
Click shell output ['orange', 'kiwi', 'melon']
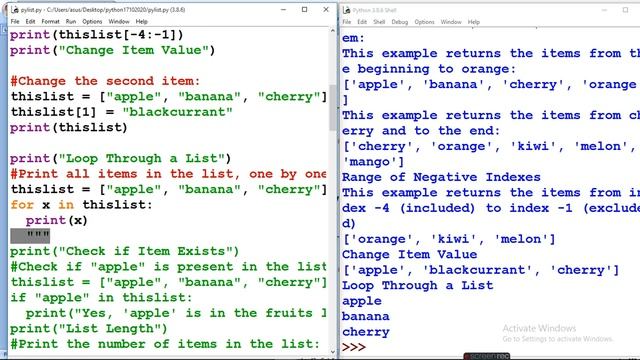click(449, 239)
